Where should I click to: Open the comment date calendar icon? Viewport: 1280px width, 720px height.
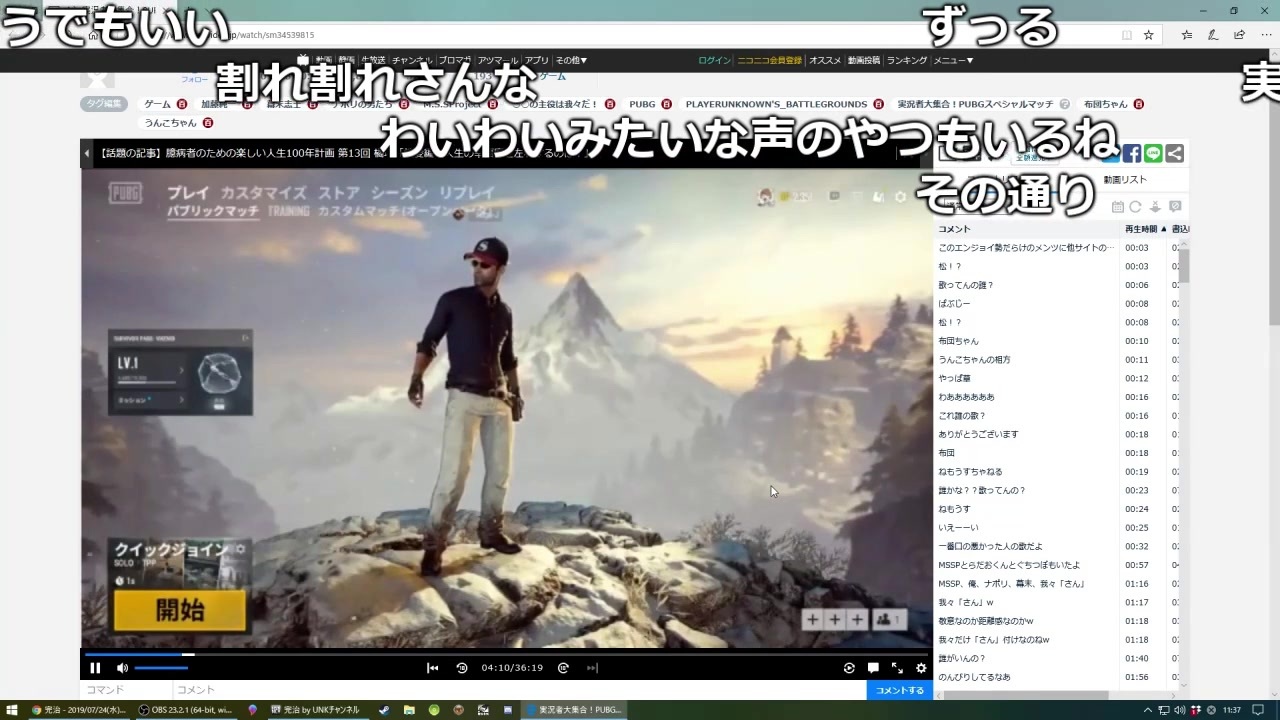point(1118,207)
